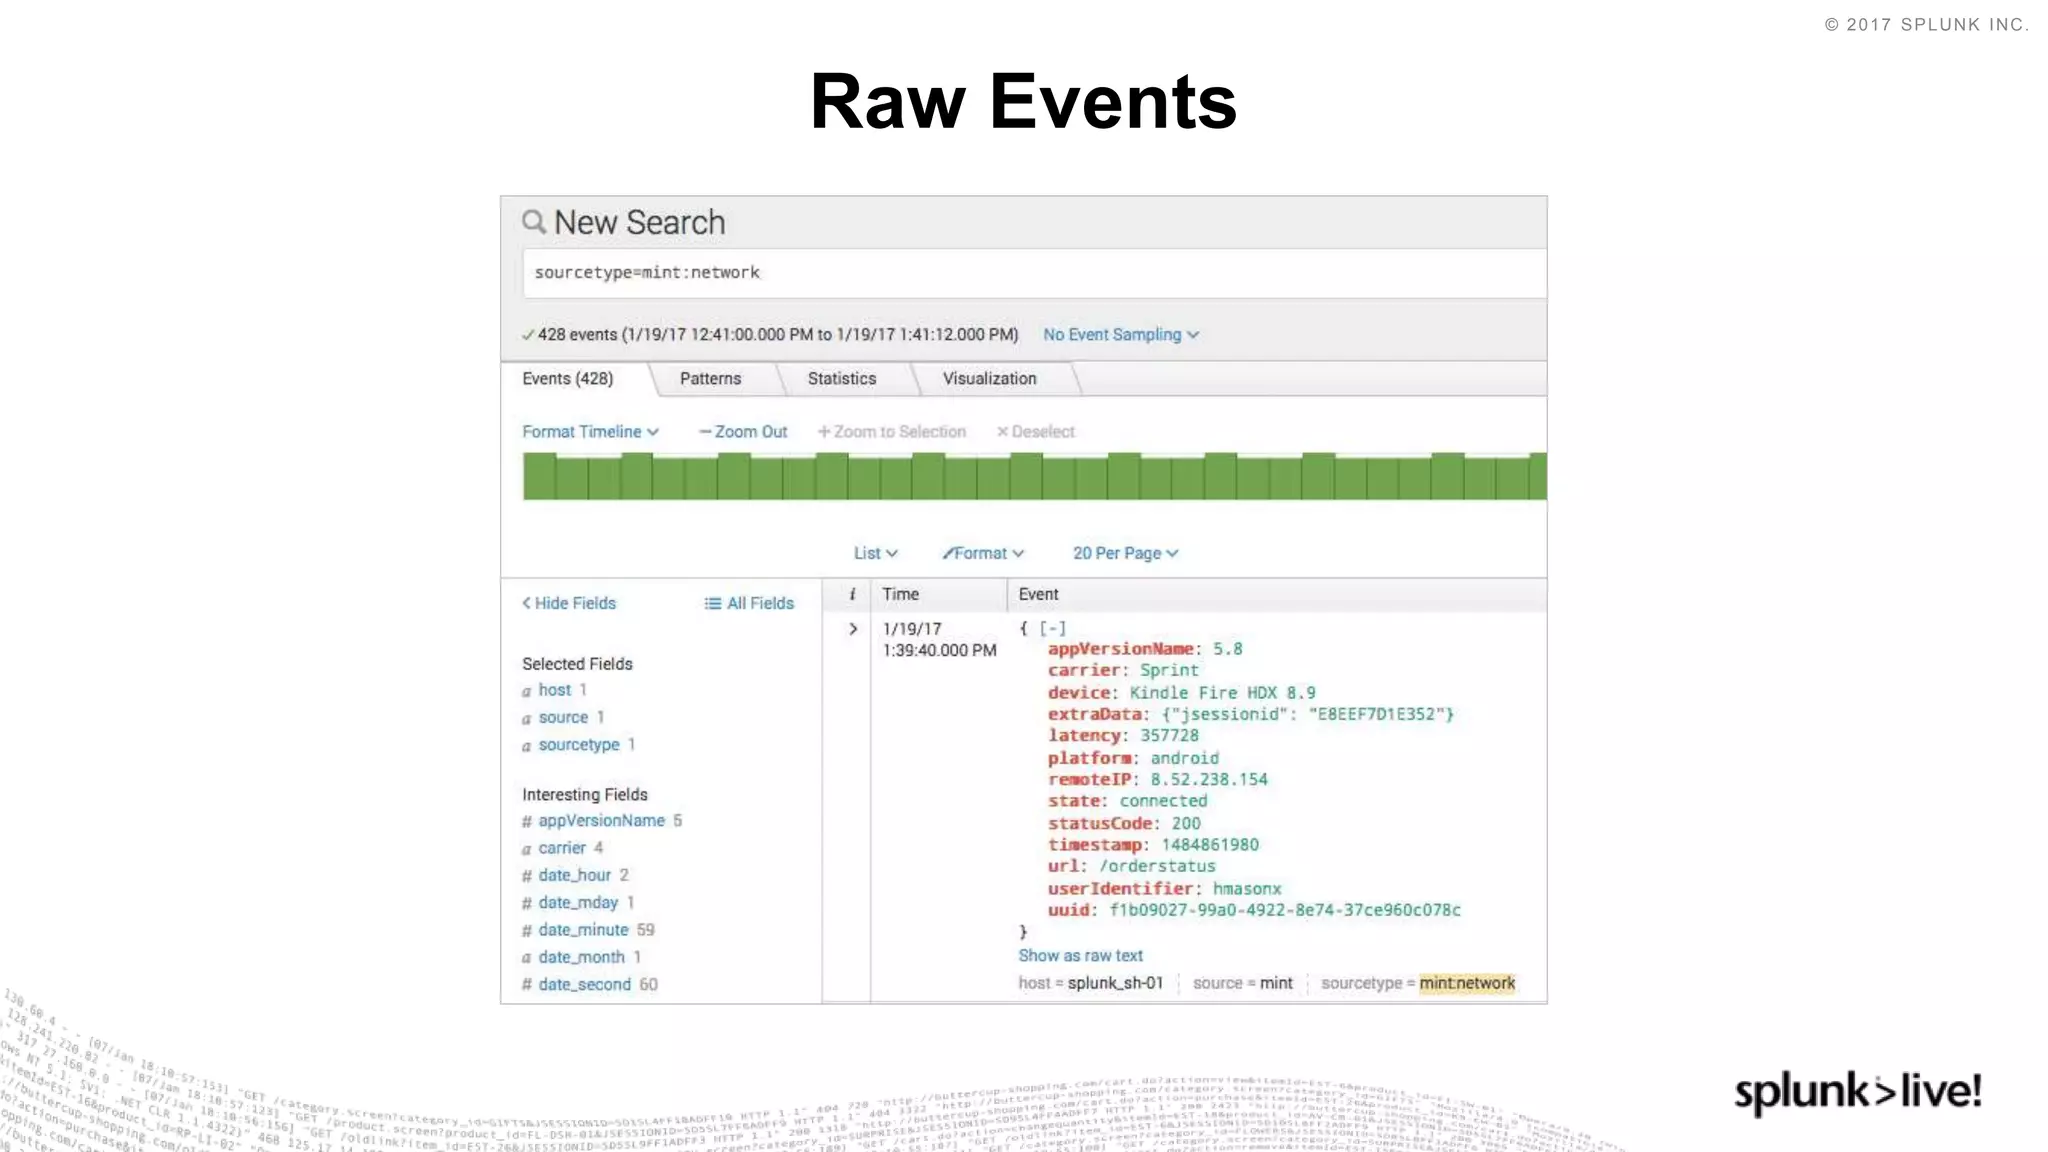Open date_month interesting field
Image resolution: width=2048 pixels, height=1152 pixels.
click(x=581, y=957)
